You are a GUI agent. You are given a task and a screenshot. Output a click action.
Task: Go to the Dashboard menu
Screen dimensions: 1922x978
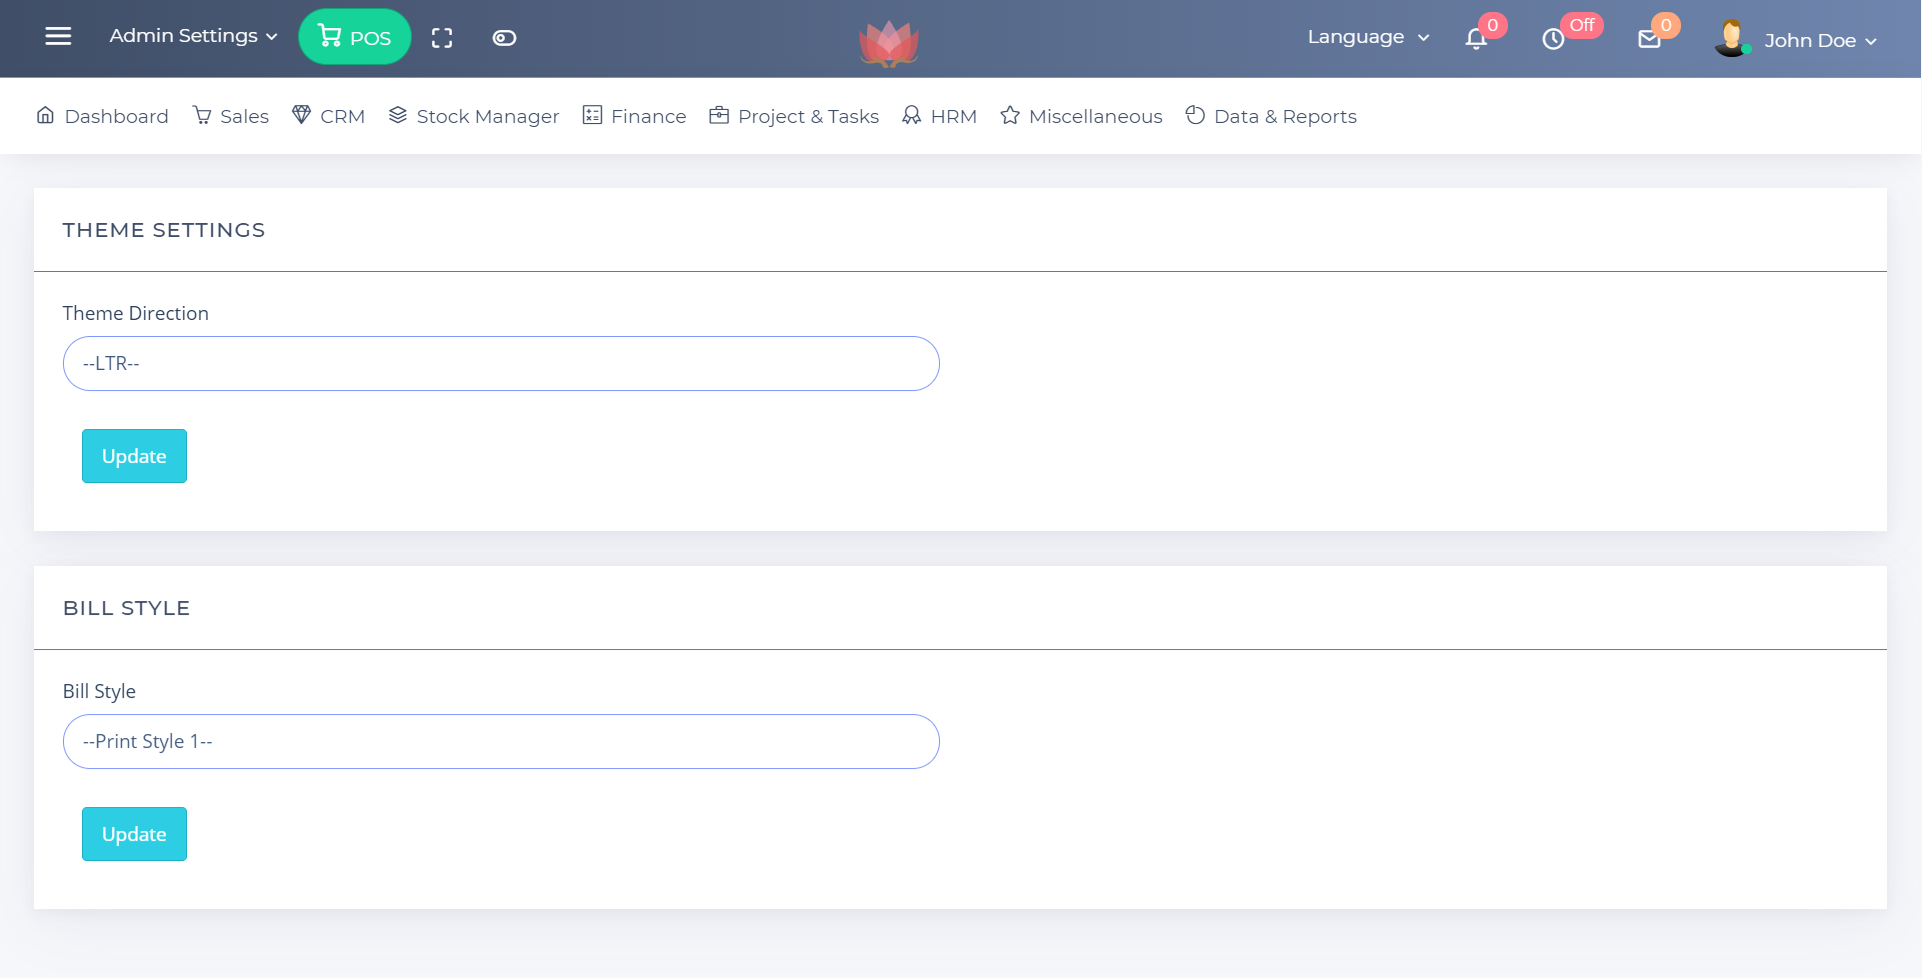102,116
